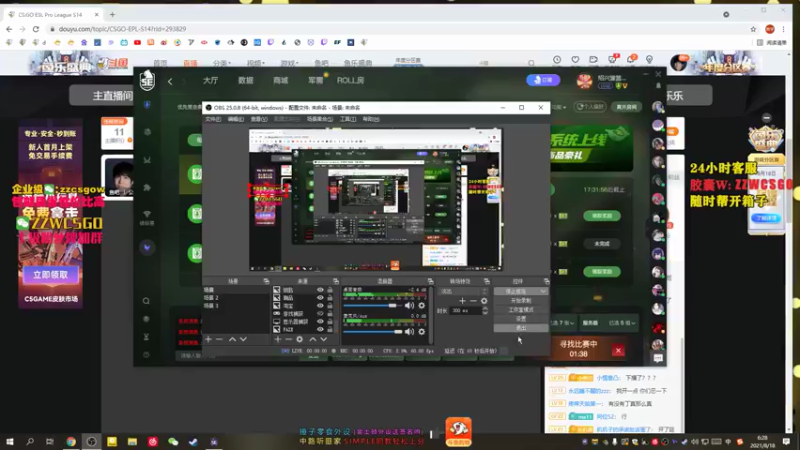Toggle visibility of the 显示器捕获 source
Viewport: 800px width, 450px height.
tap(320, 322)
